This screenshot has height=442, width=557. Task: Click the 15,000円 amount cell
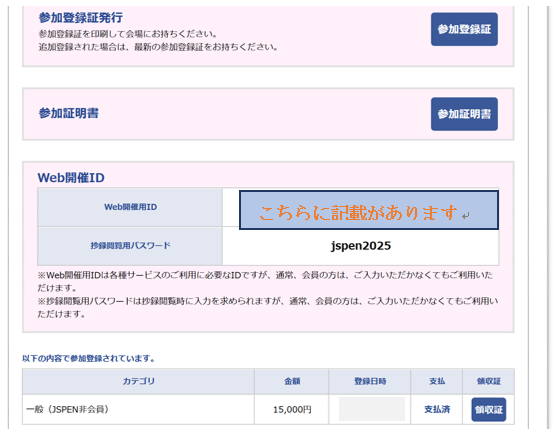click(292, 410)
